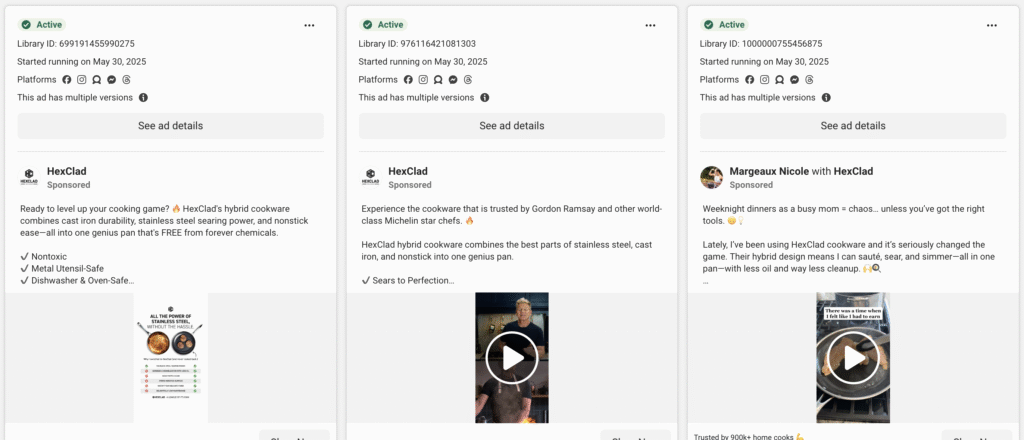See ad details for ad 699191455990275

click(170, 126)
